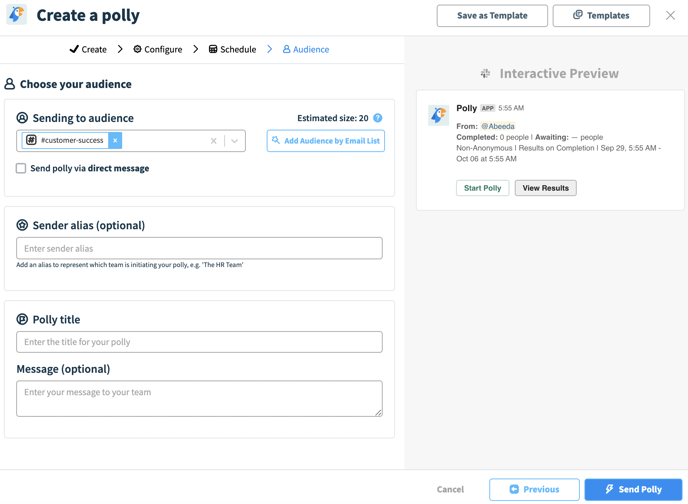Click the Polly title P icon
Viewport: 688px width, 504px height.
point(22,319)
